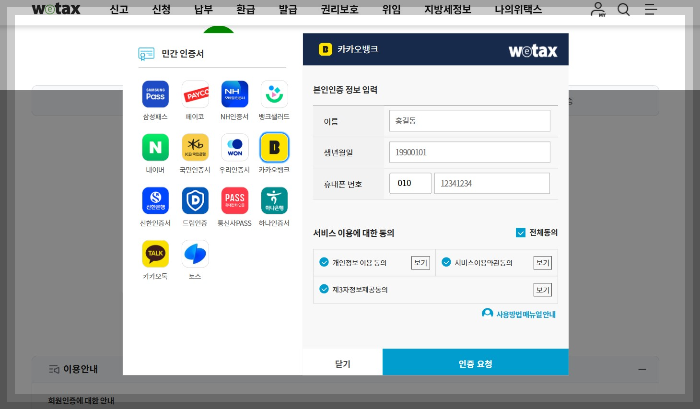Open the 위임 menu
Screen dimensions: 700x409
coord(392,9)
